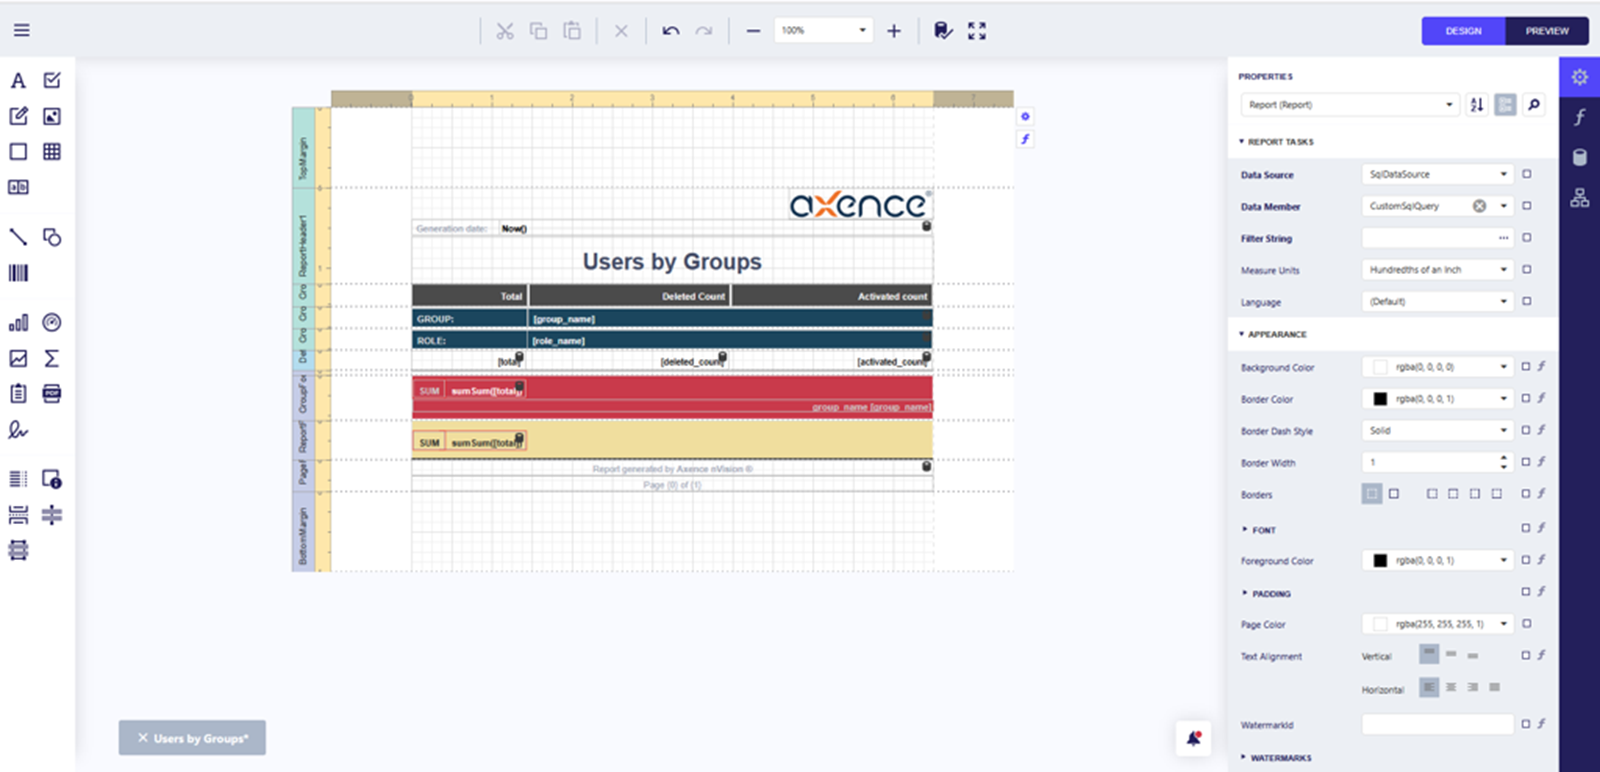
Task: Toggle the Background Color property marker
Action: (1526, 367)
